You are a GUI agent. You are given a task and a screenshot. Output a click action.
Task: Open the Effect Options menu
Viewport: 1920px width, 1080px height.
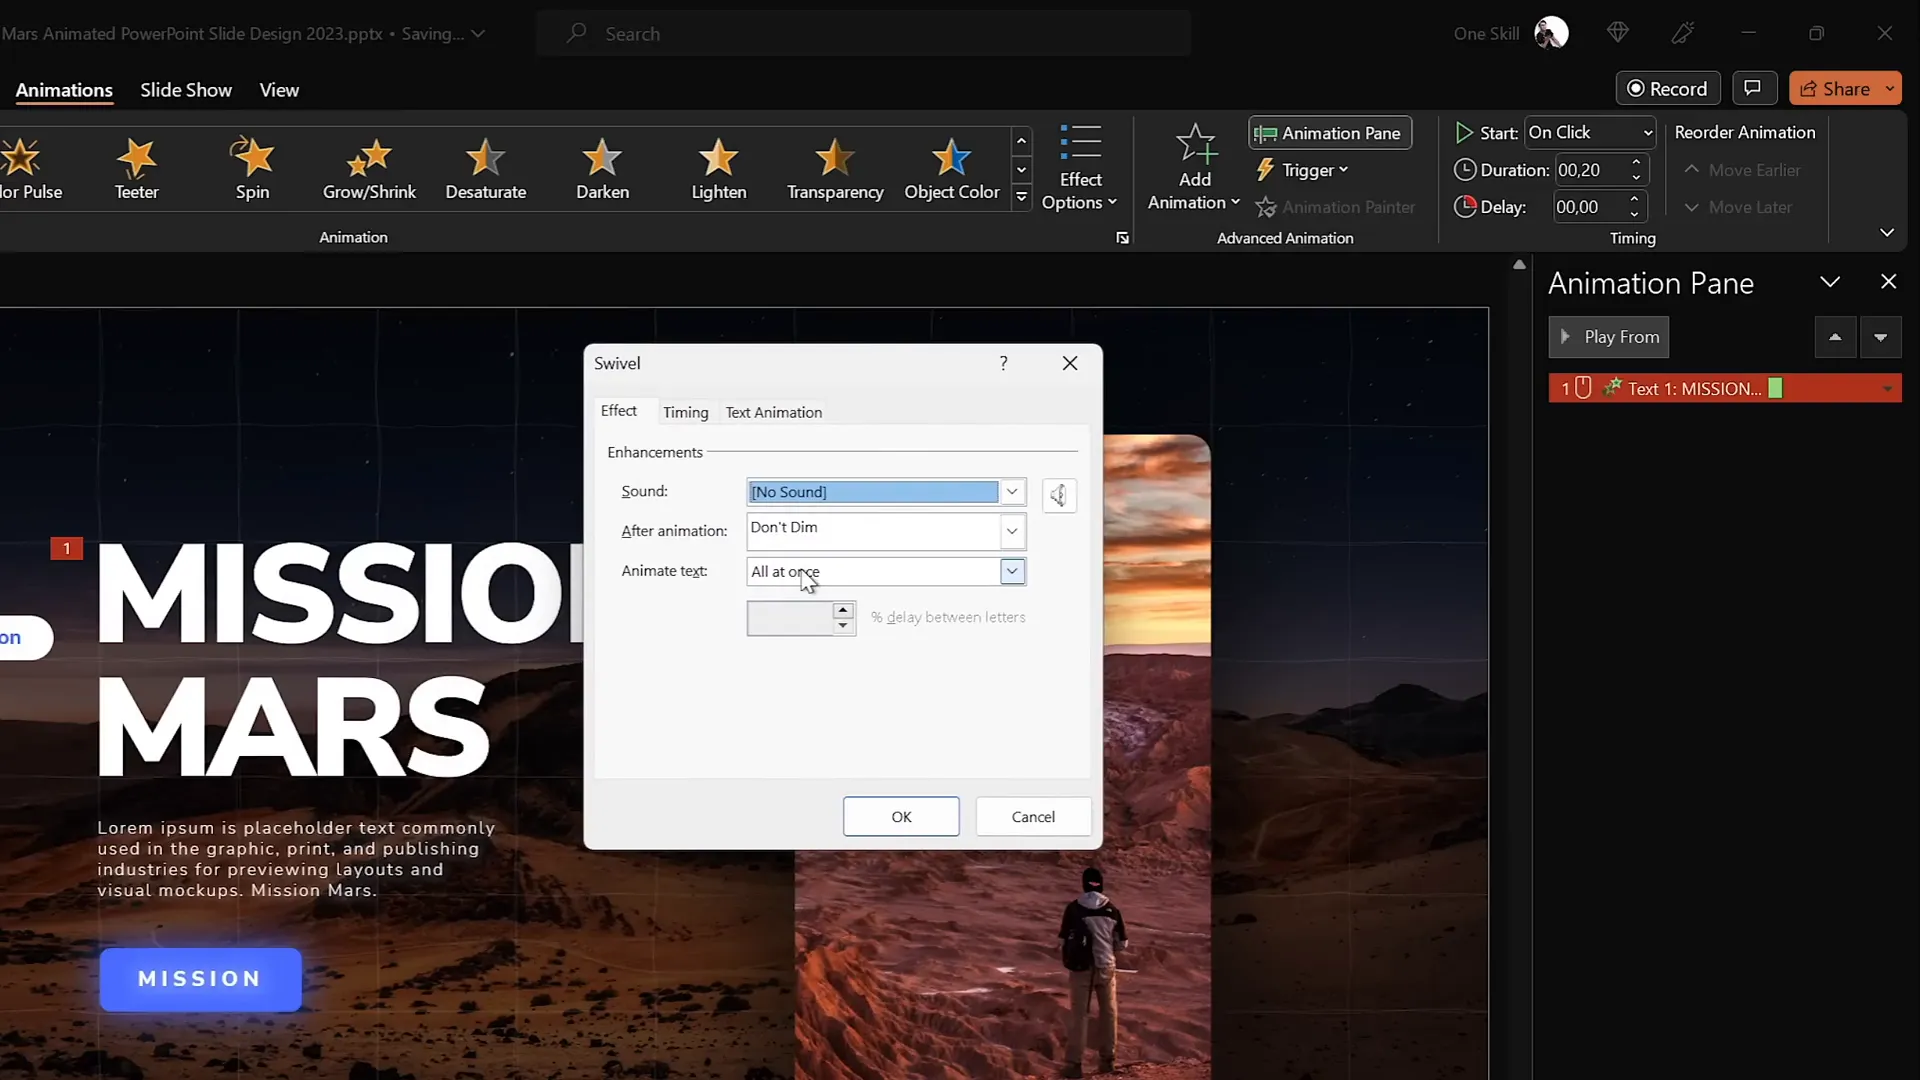pyautogui.click(x=1080, y=168)
